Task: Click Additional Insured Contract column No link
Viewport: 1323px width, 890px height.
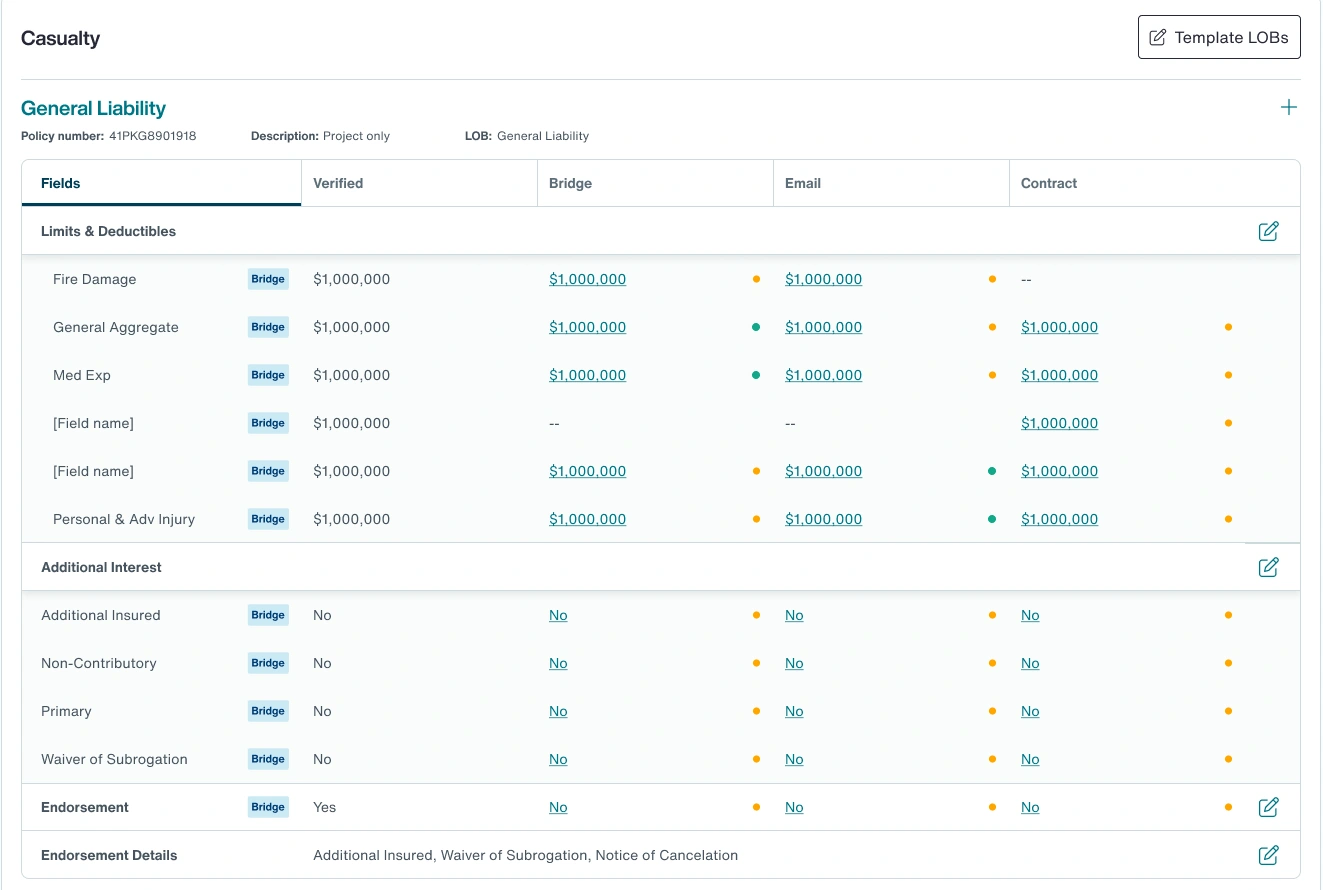Action: pos(1030,615)
